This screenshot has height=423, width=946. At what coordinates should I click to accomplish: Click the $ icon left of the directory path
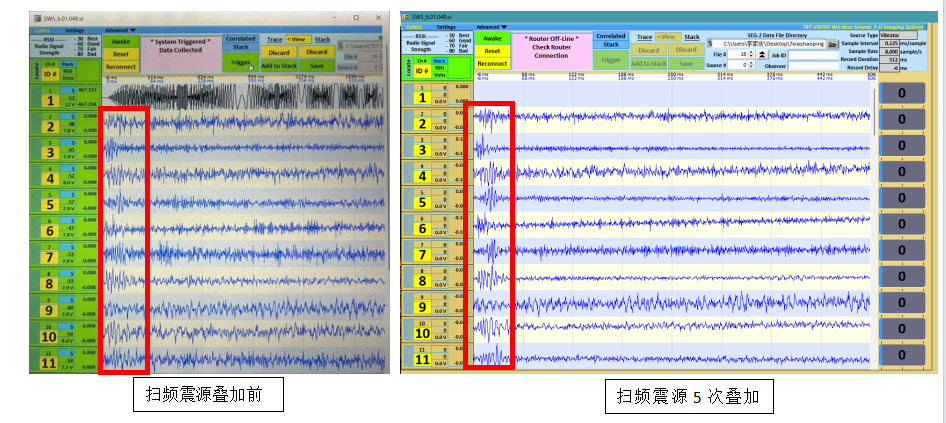pyautogui.click(x=710, y=45)
